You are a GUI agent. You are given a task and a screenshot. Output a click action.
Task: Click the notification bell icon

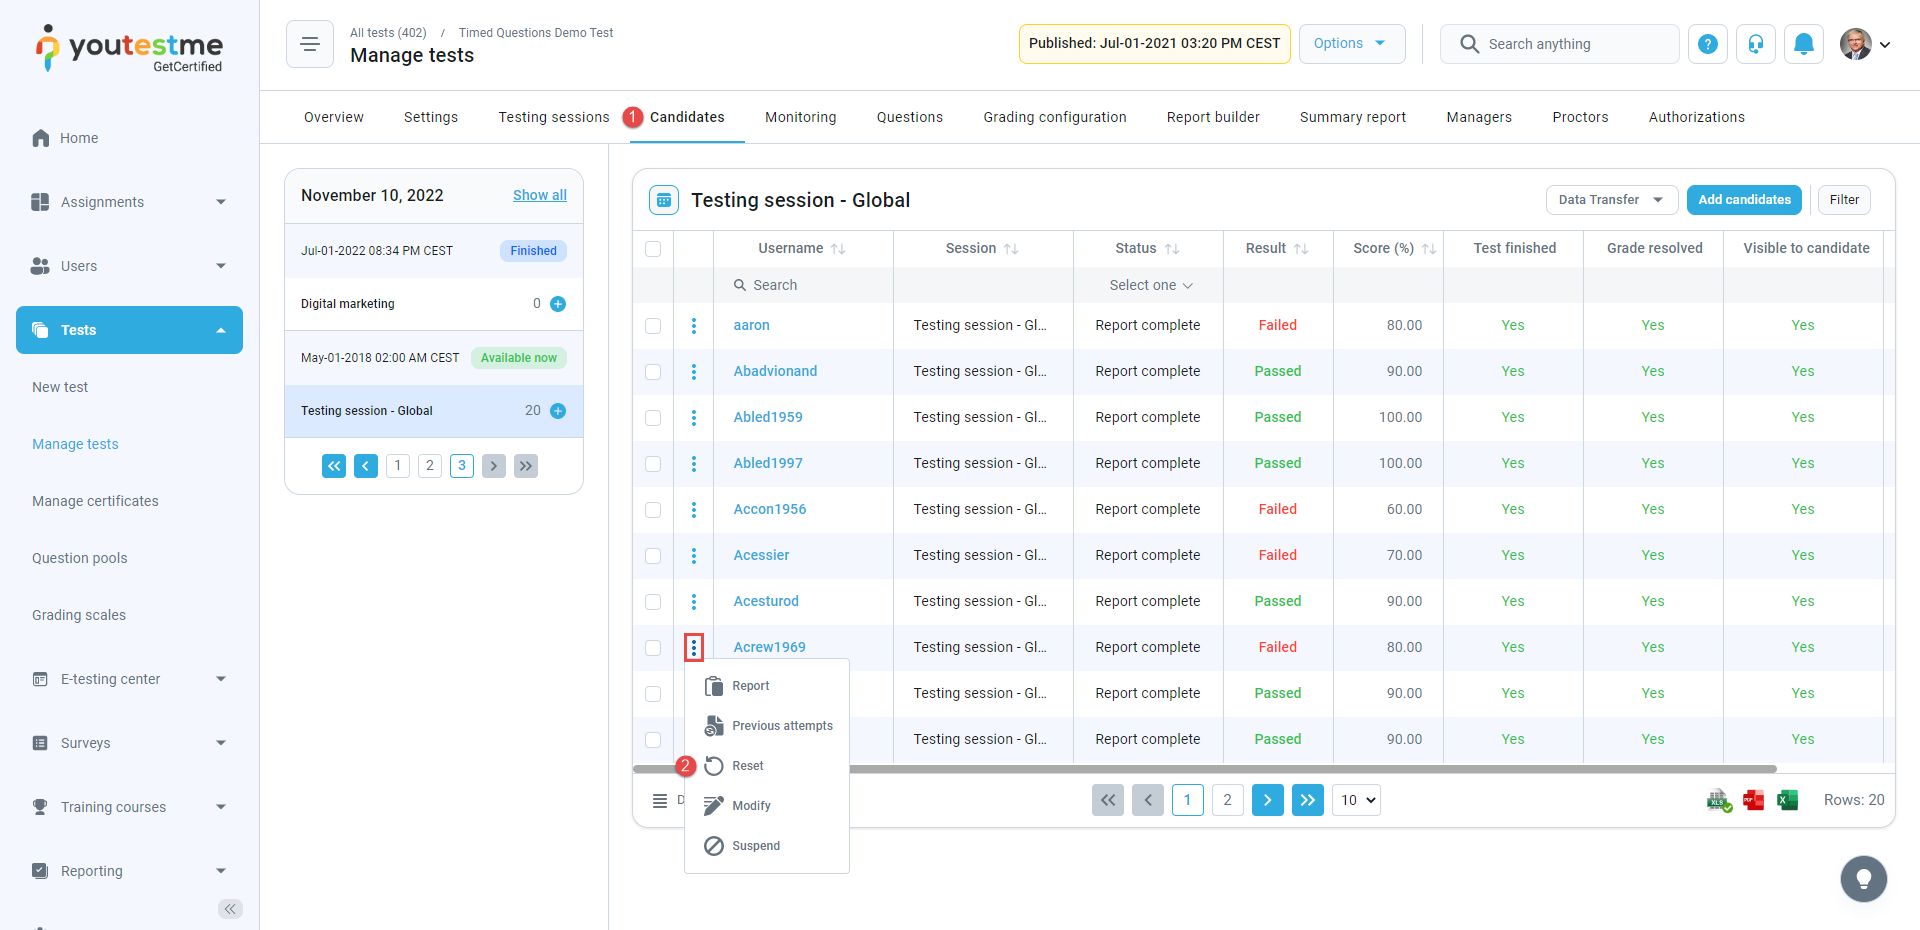(1803, 44)
